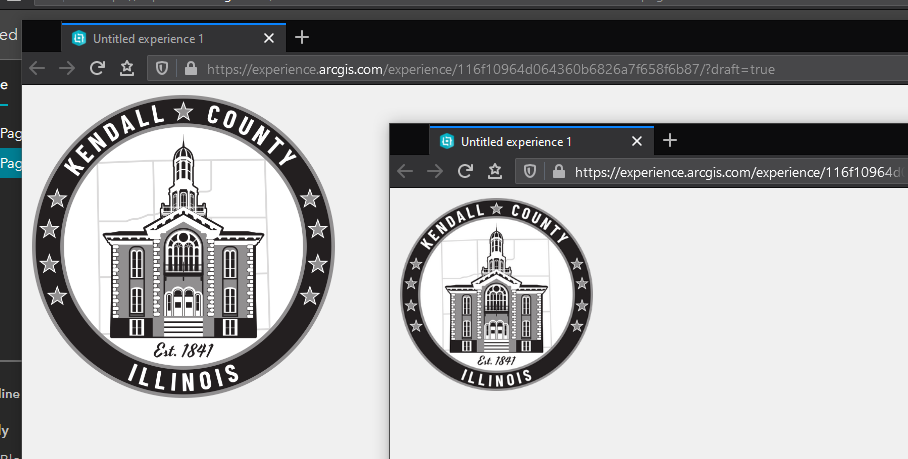Click Back arrow in the larger browser window
Image resolution: width=908 pixels, height=459 pixels.
[37, 68]
